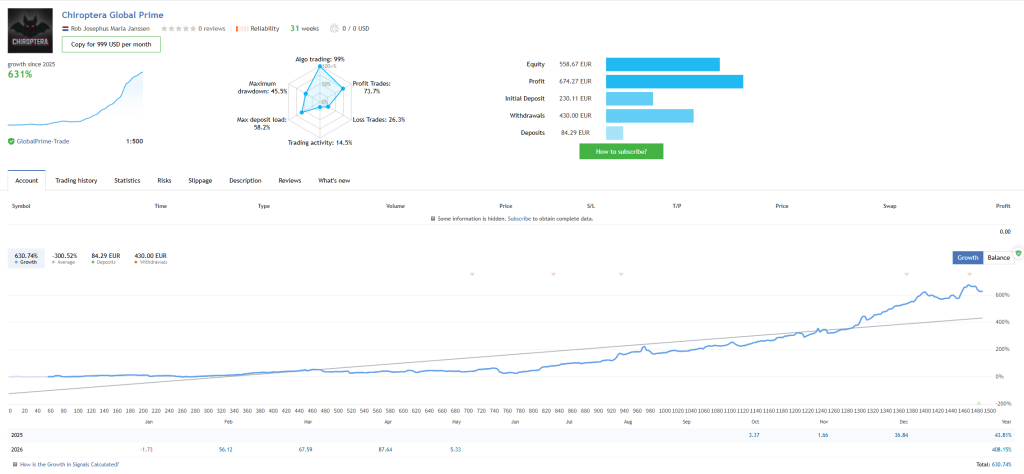Toggle the Growth series in chart legend
This screenshot has height=474, width=1024.
[x=25, y=259]
